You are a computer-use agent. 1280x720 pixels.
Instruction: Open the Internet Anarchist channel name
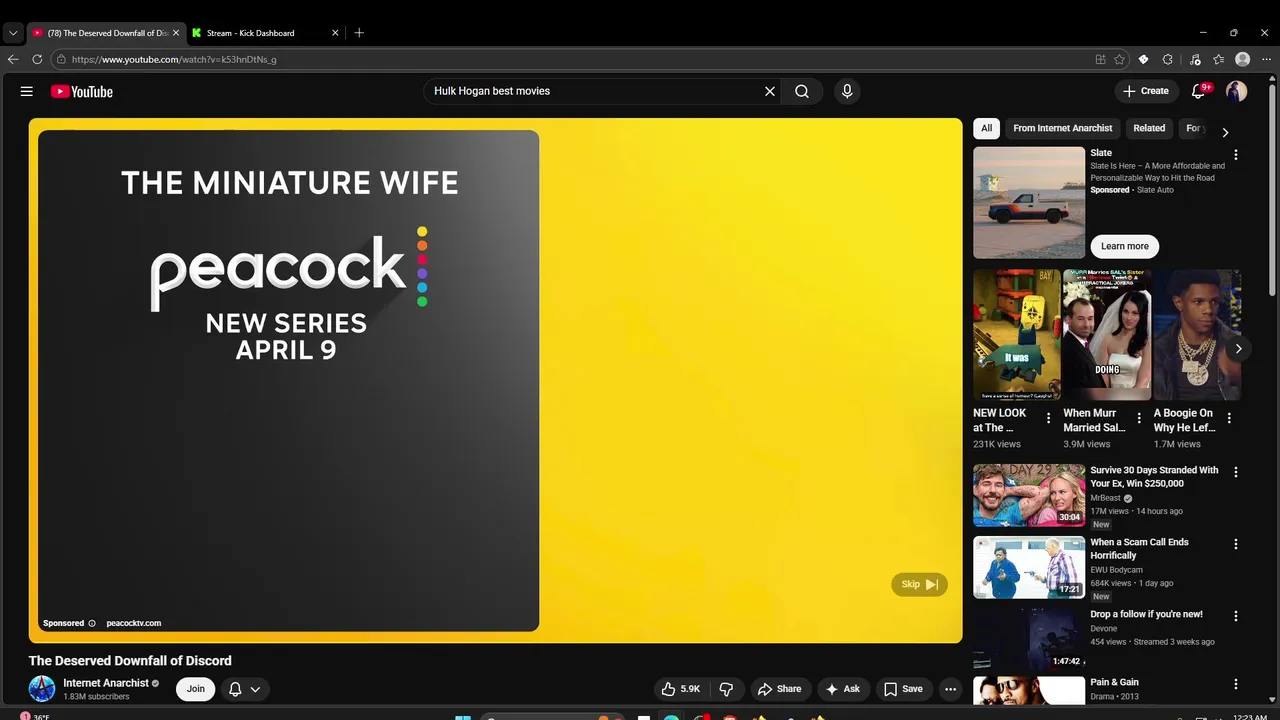click(x=106, y=683)
